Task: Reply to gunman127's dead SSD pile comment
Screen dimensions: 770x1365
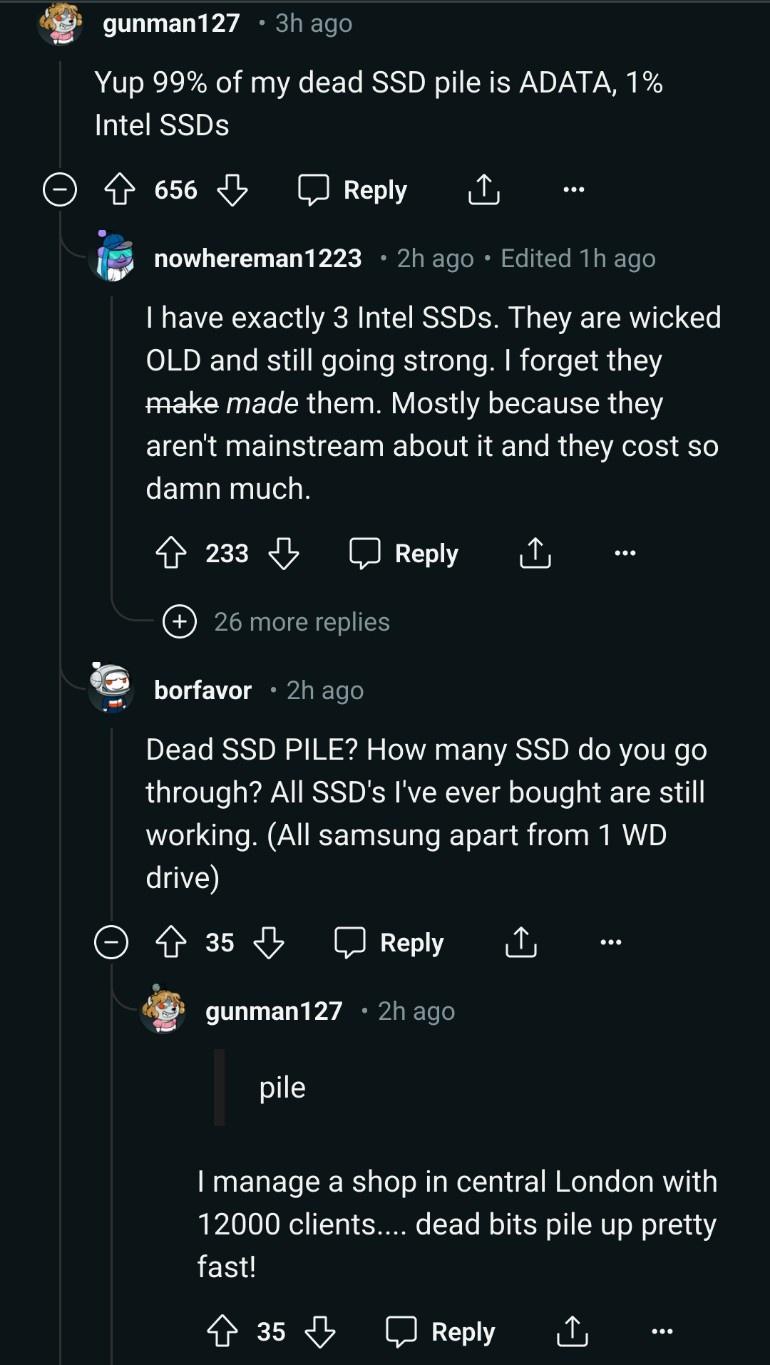Action: [x=354, y=190]
